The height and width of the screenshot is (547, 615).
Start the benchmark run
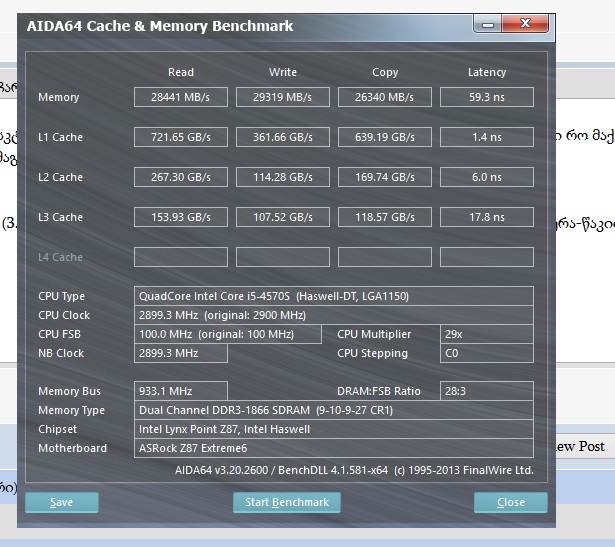[287, 502]
